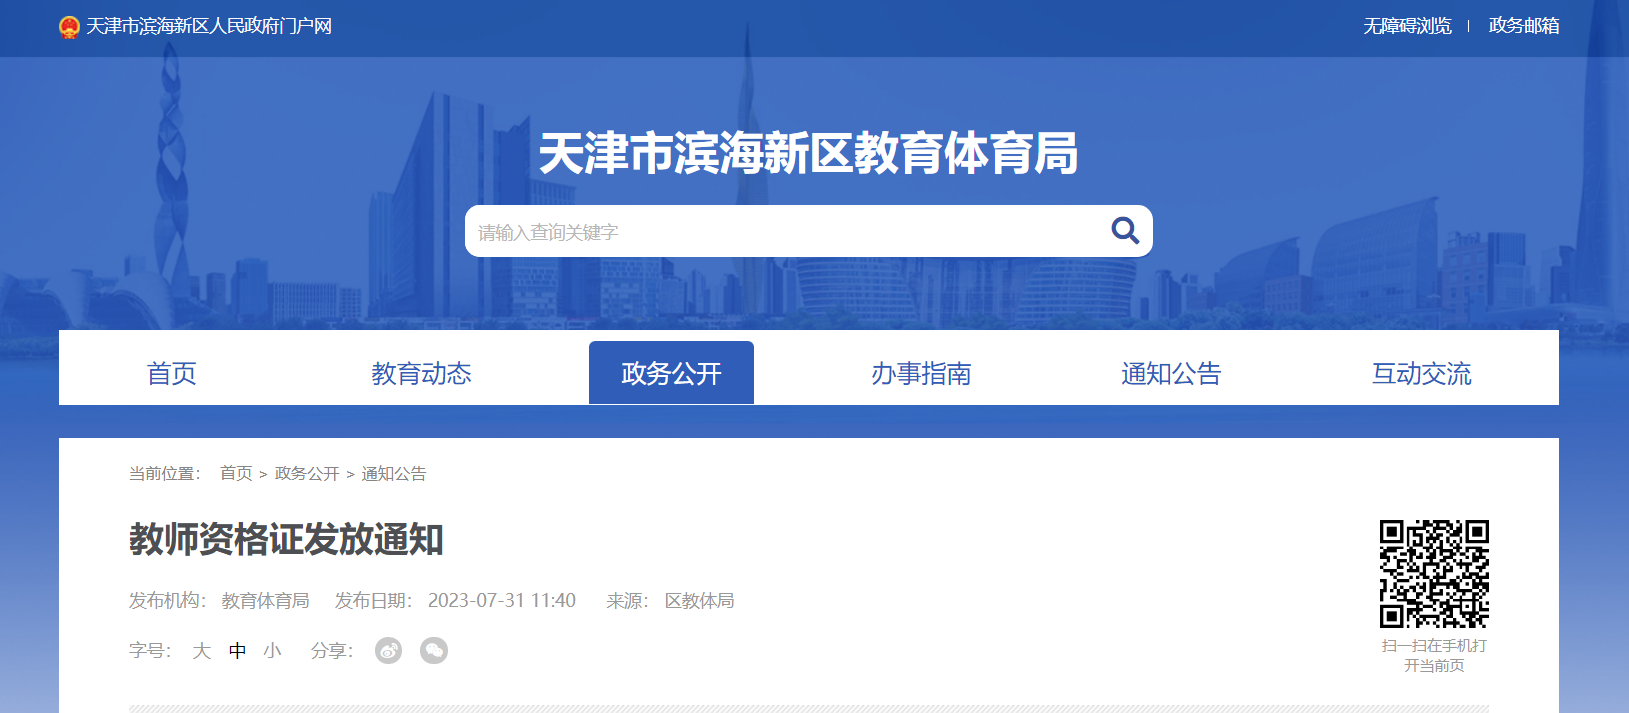Go to 政务公开 in the breadcrumb

point(307,473)
